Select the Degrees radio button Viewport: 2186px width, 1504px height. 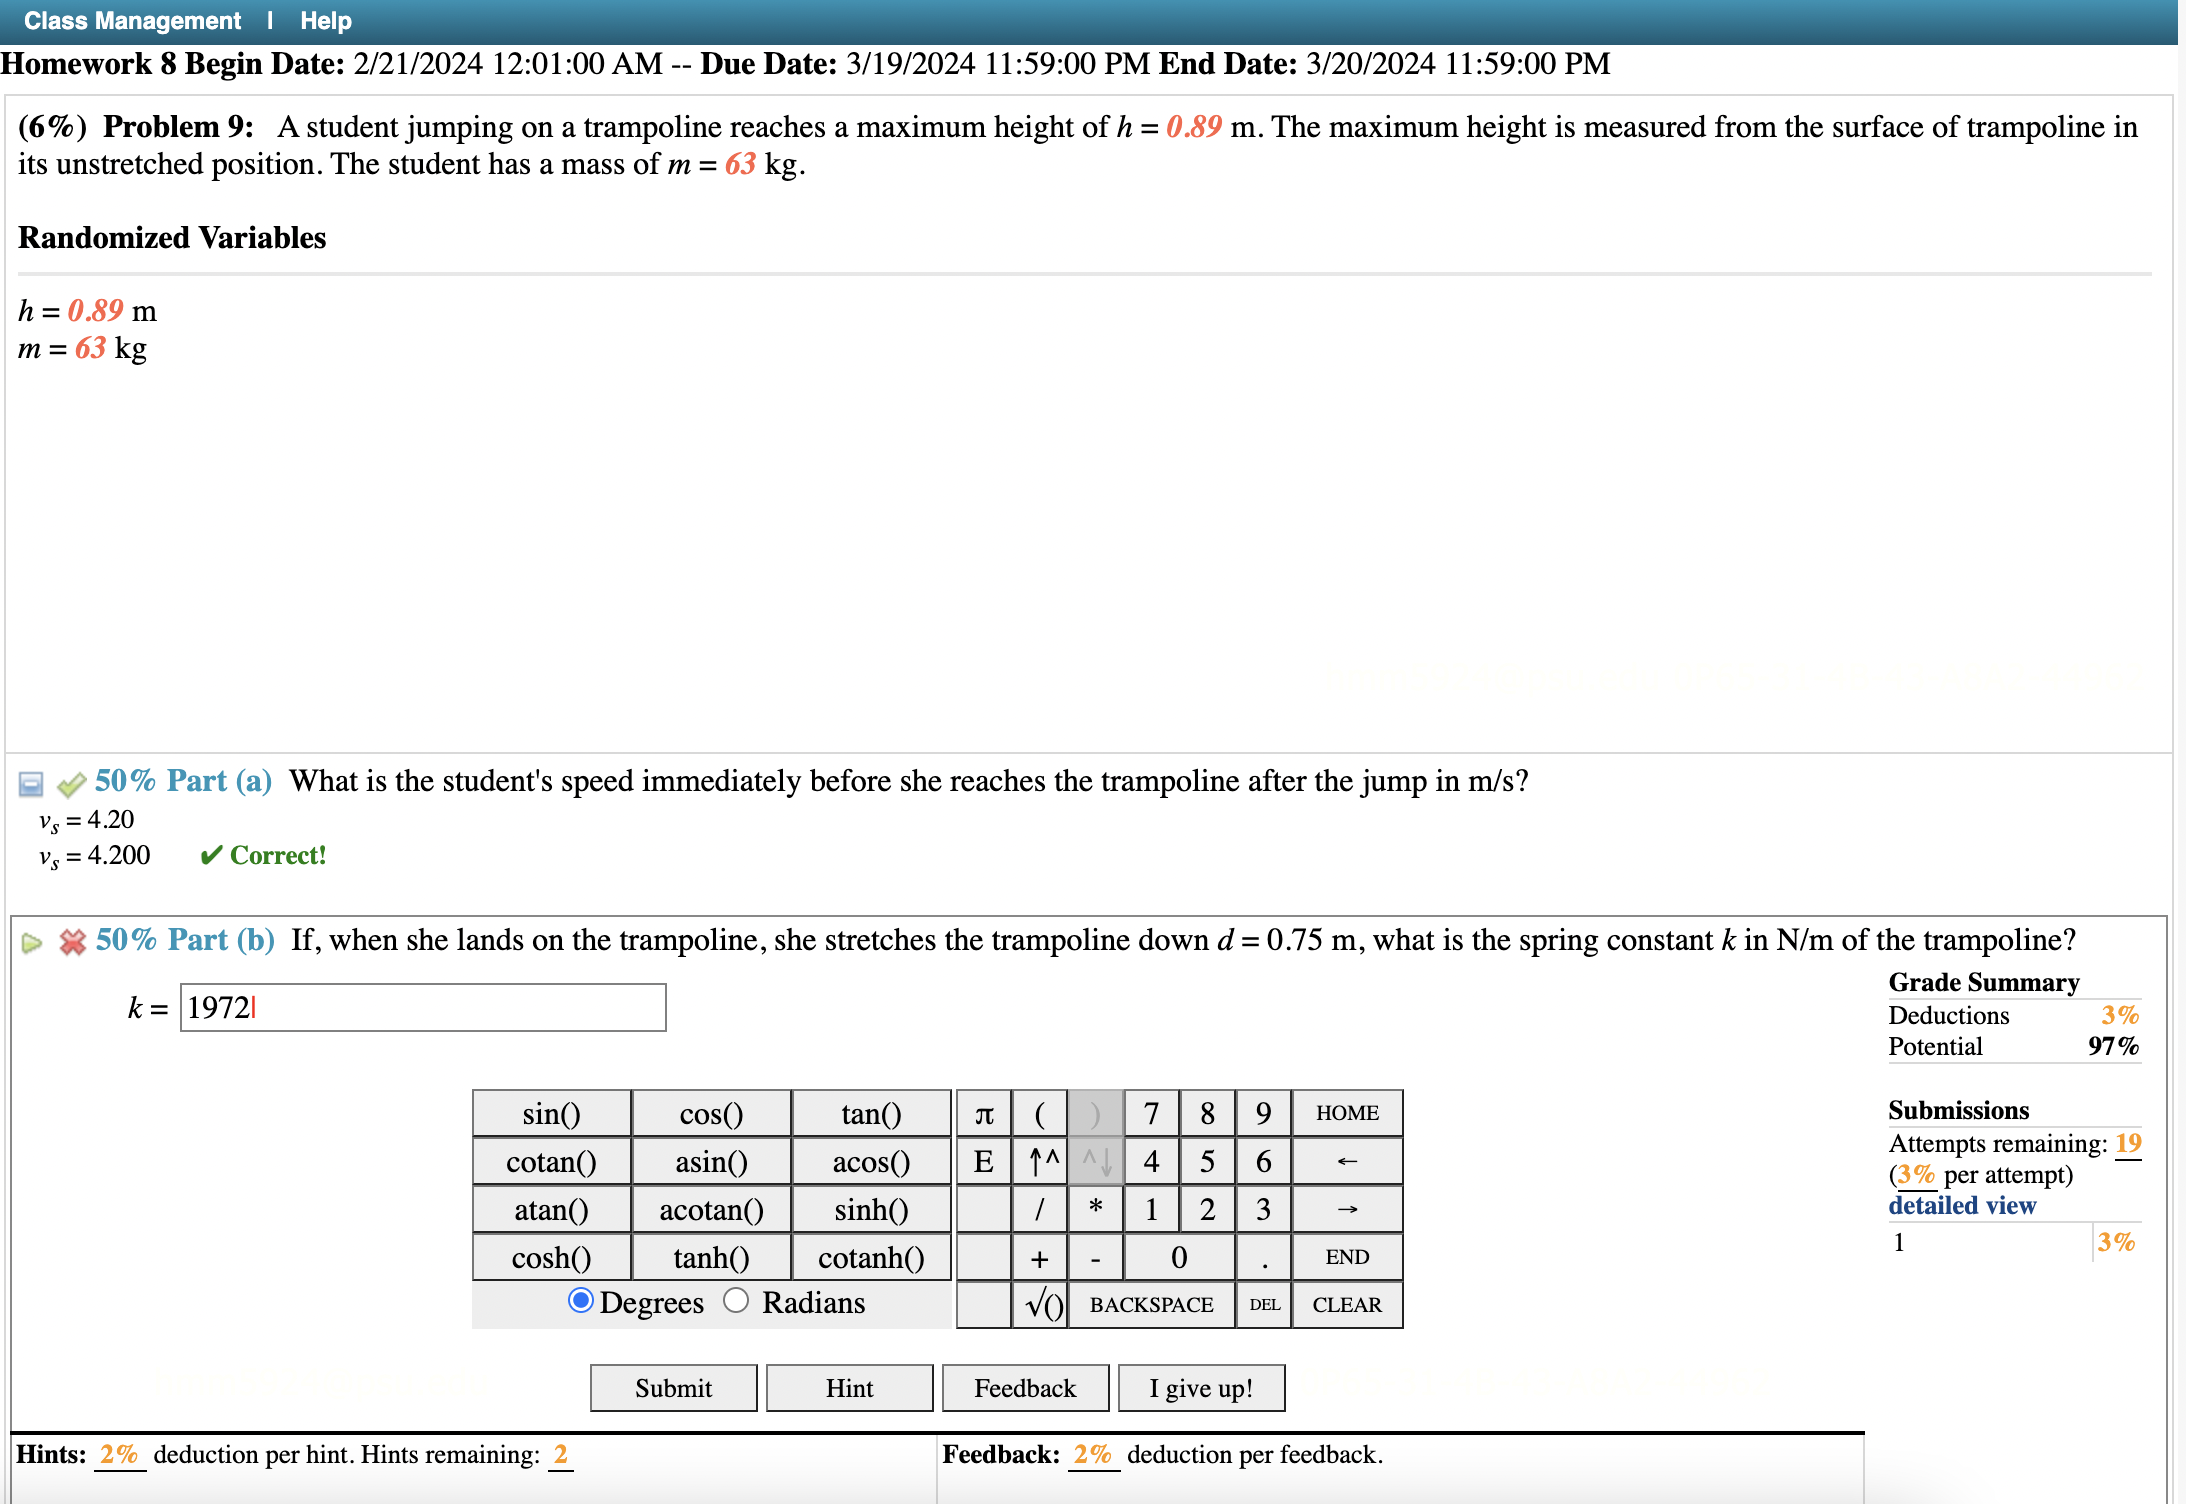click(x=579, y=1302)
